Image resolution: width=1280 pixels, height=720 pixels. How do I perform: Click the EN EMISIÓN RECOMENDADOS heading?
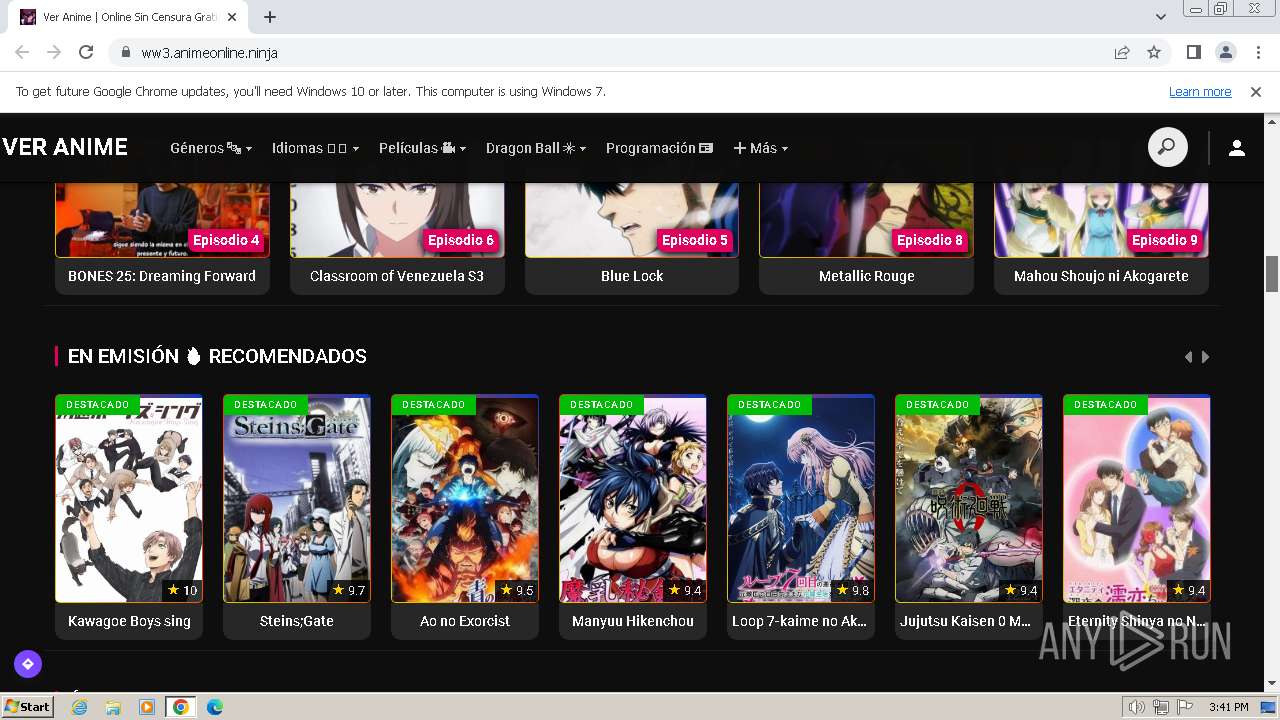coord(217,356)
